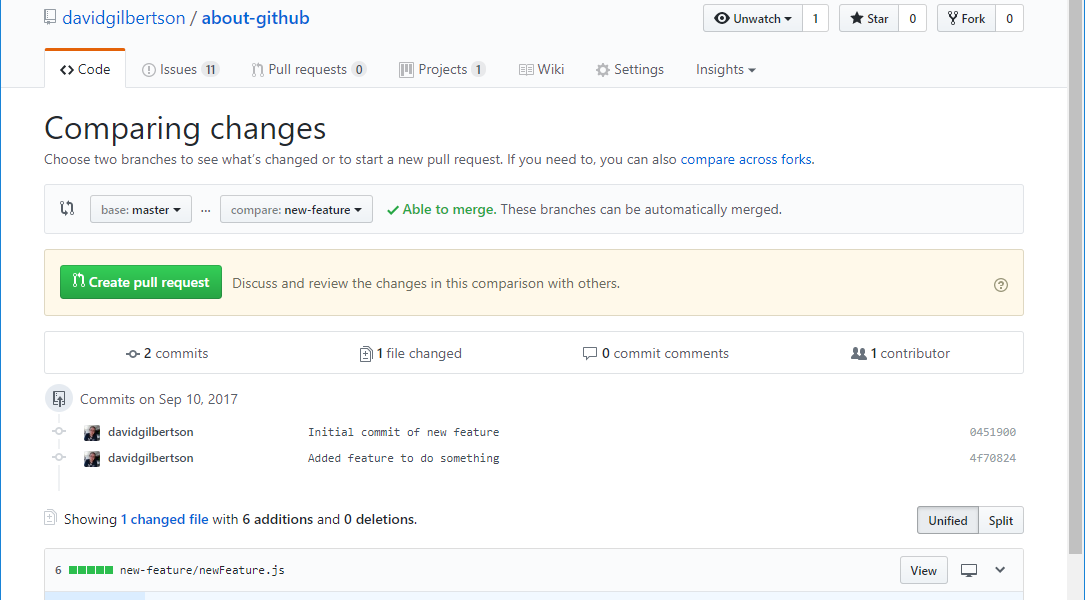Switch to Split diff view
This screenshot has height=600, width=1085.
point(1001,520)
